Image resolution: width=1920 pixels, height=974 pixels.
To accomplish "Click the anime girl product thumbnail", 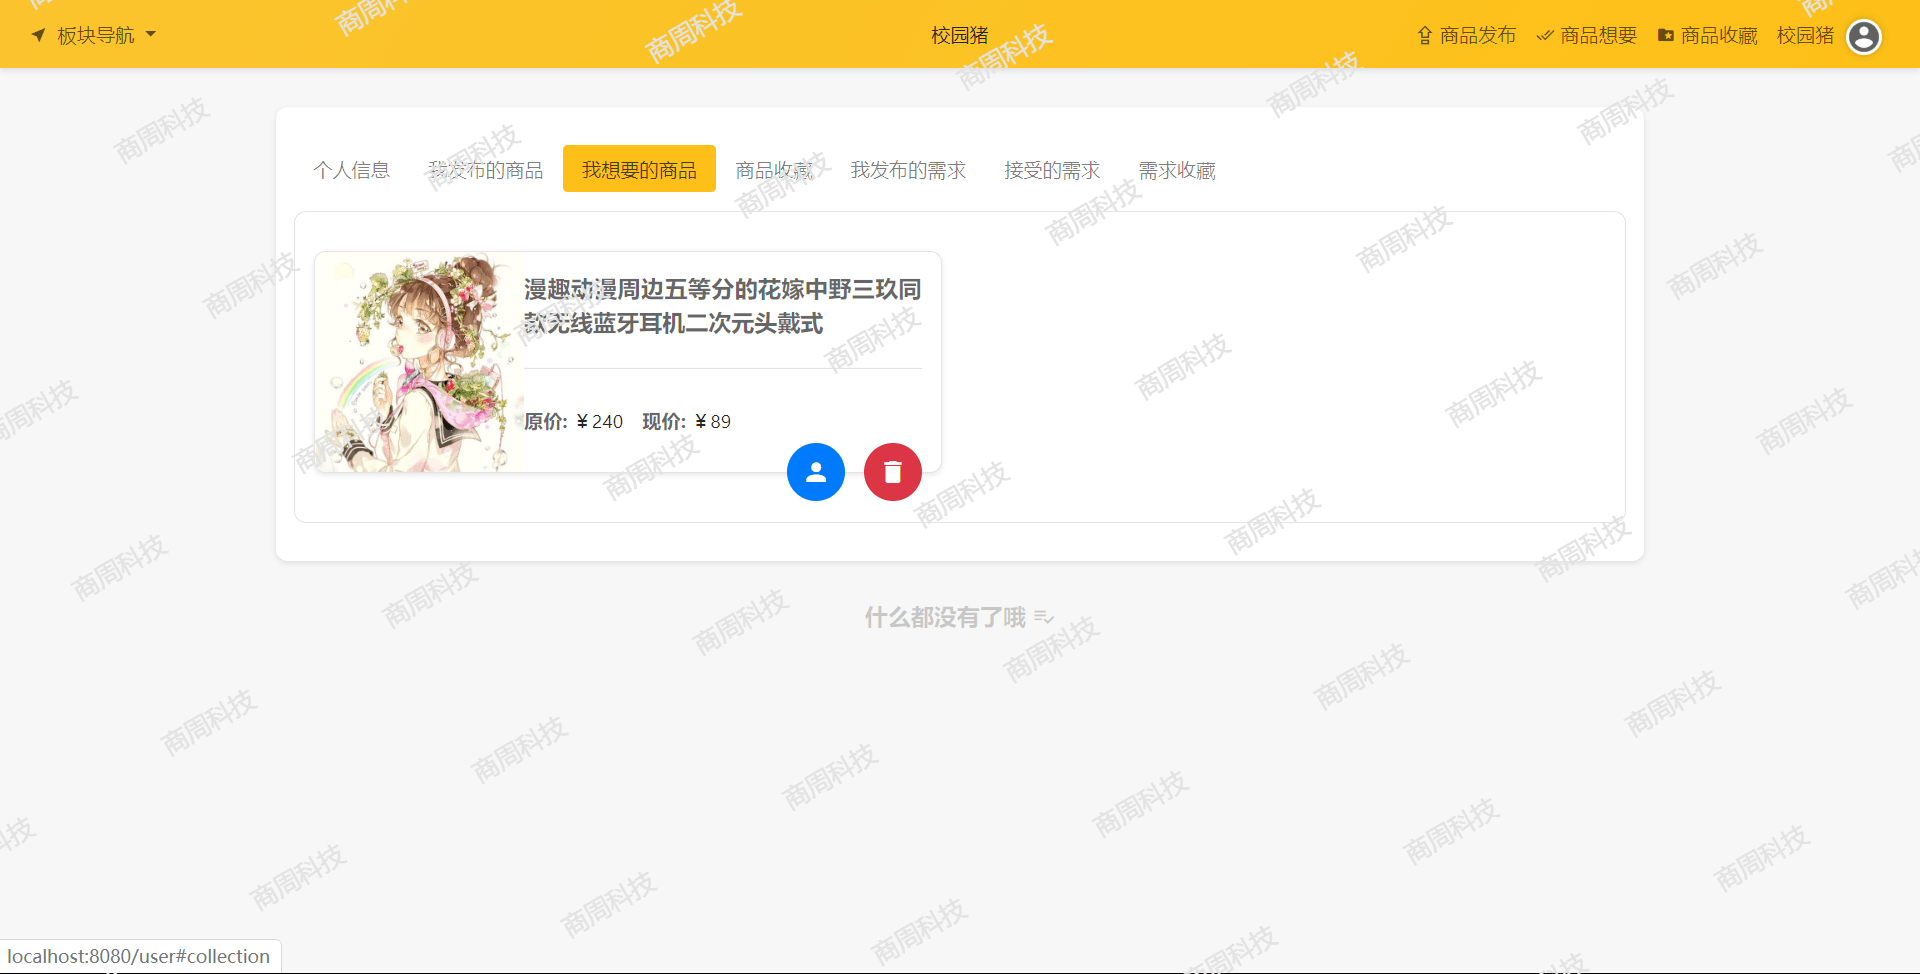I will click(419, 362).
